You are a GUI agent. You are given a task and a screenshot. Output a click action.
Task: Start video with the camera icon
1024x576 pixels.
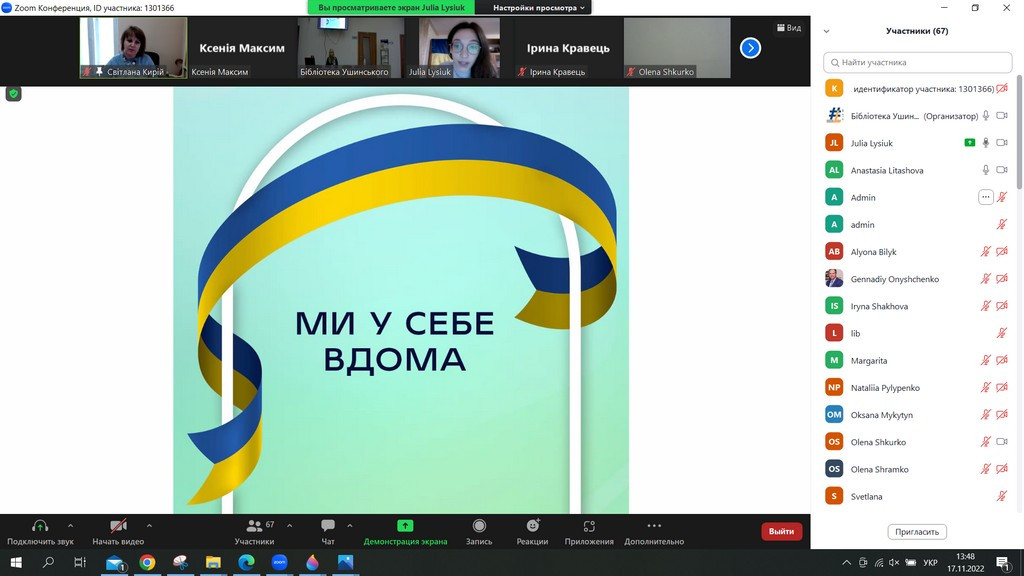[x=118, y=526]
